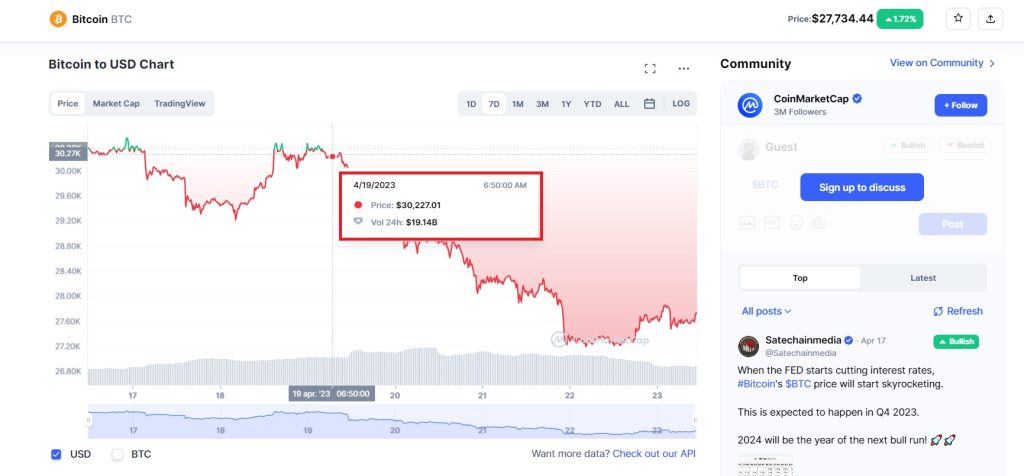This screenshot has height=476, width=1024.
Task: Uncheck the USD currency checkbox
Action: pos(56,454)
